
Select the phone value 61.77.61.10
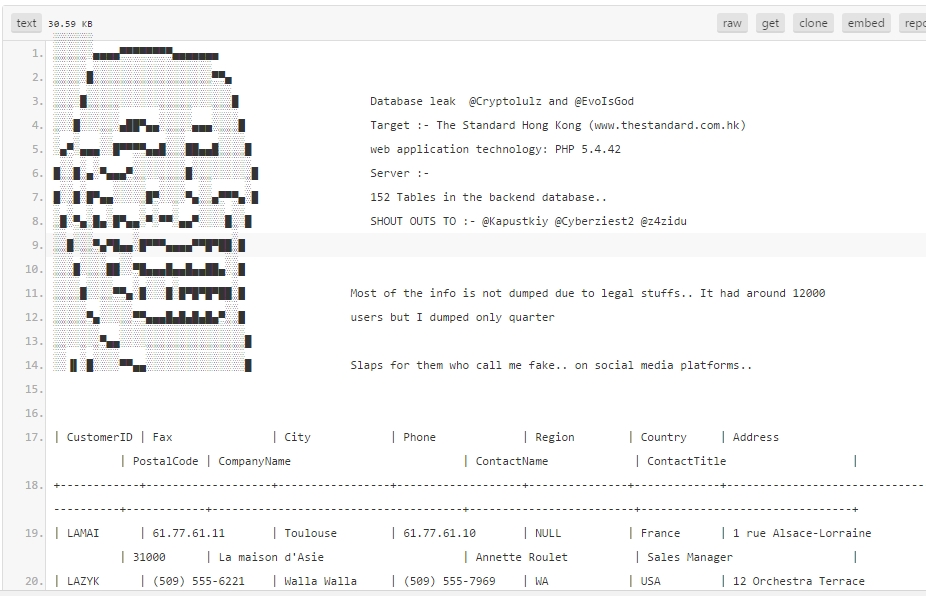(439, 533)
